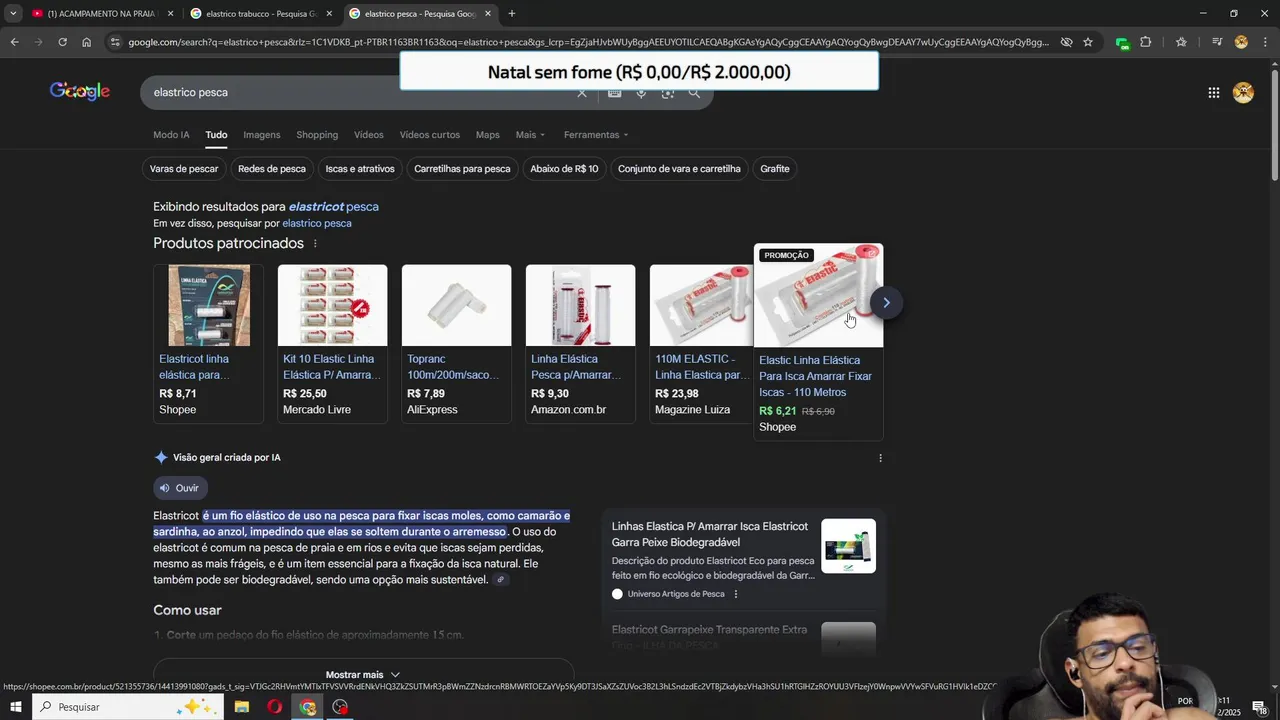Open options for Universo Artigos de Pesca
This screenshot has height=720, width=1280.
point(736,594)
